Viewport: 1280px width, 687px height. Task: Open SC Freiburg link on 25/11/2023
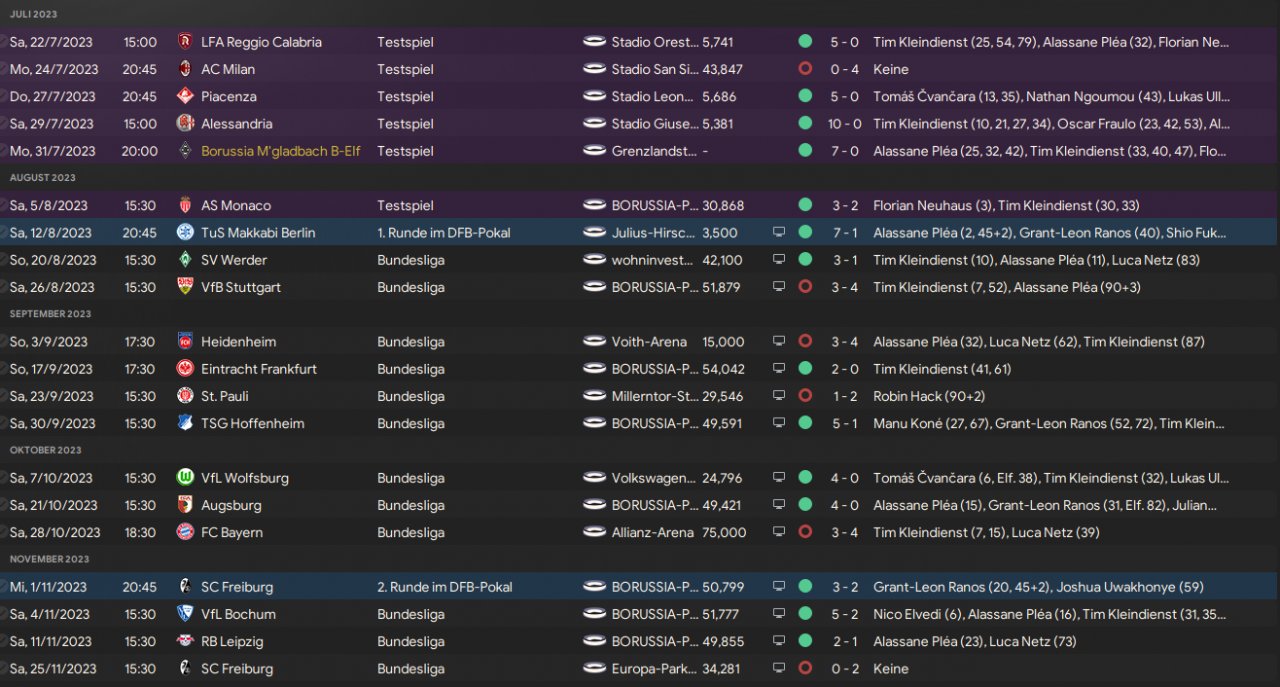(237, 668)
